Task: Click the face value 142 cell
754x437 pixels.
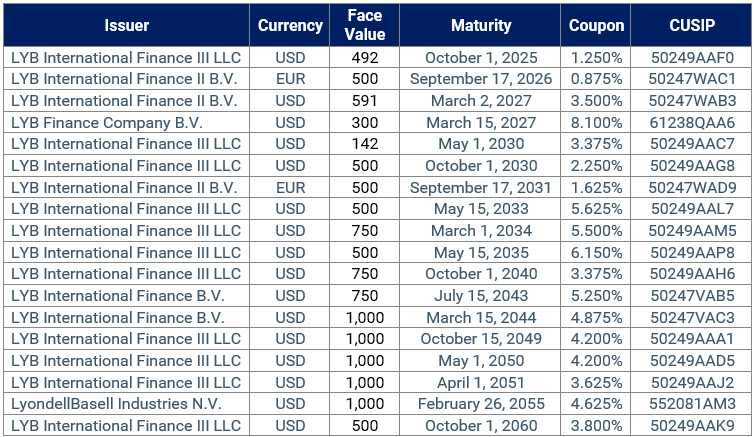Action: [x=365, y=144]
